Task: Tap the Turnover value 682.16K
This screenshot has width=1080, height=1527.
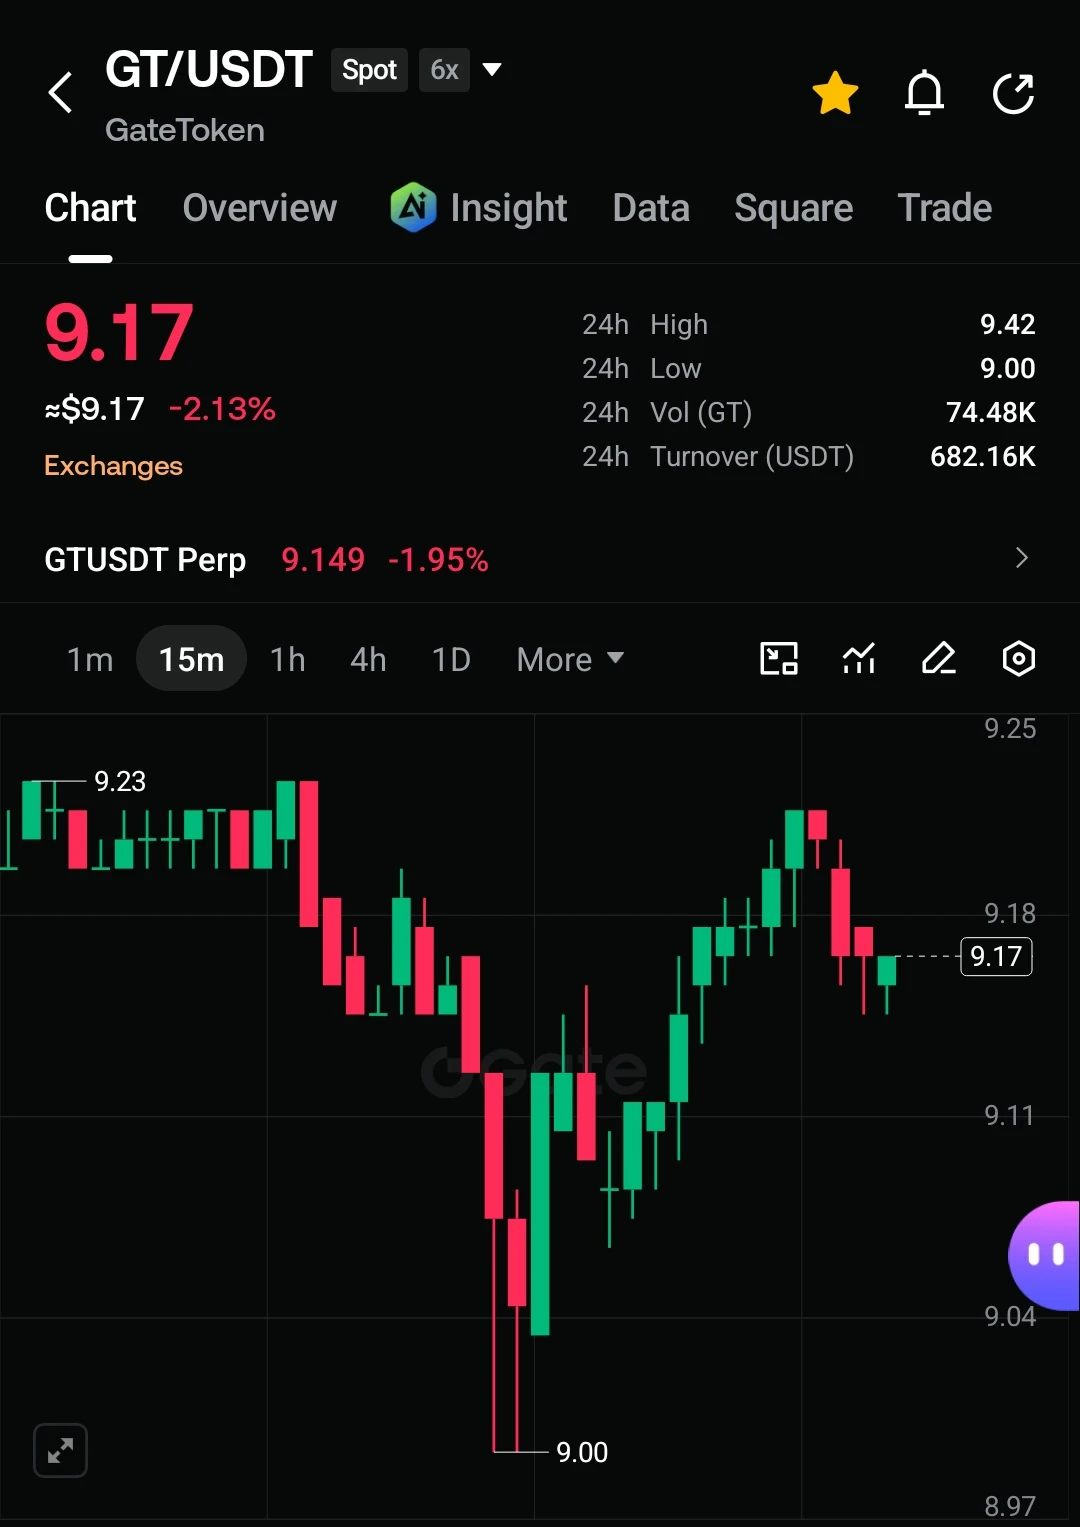Action: click(983, 456)
